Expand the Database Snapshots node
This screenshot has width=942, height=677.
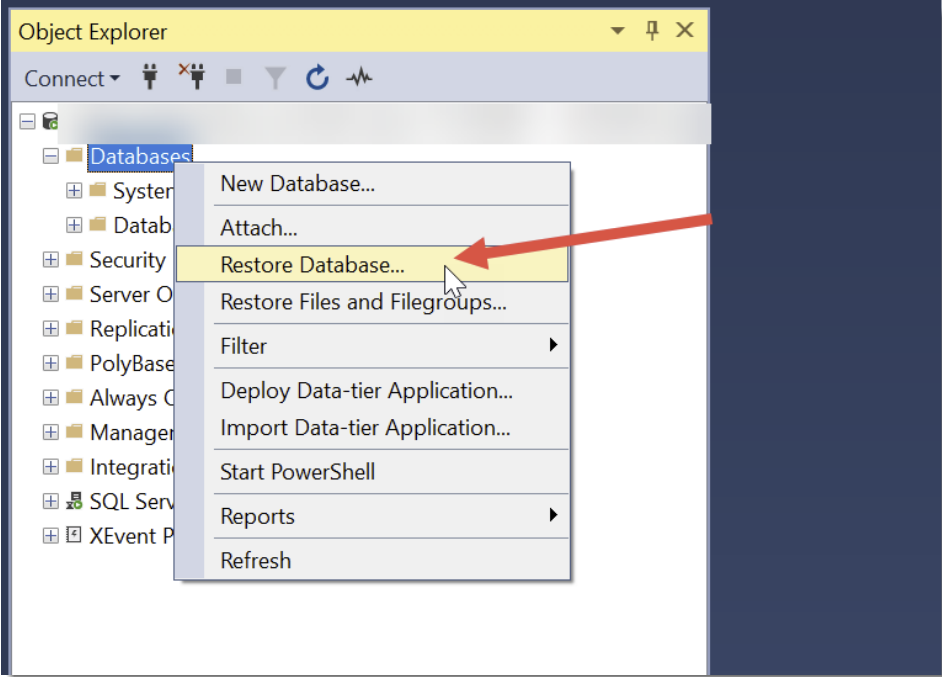(x=74, y=225)
